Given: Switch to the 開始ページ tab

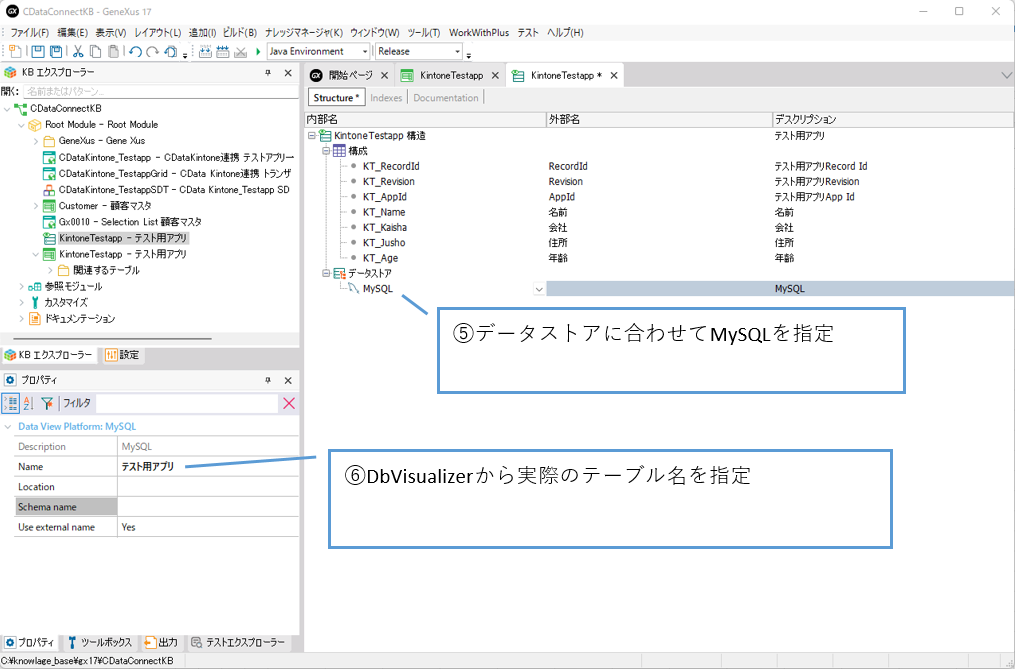Looking at the screenshot, I should 350,76.
